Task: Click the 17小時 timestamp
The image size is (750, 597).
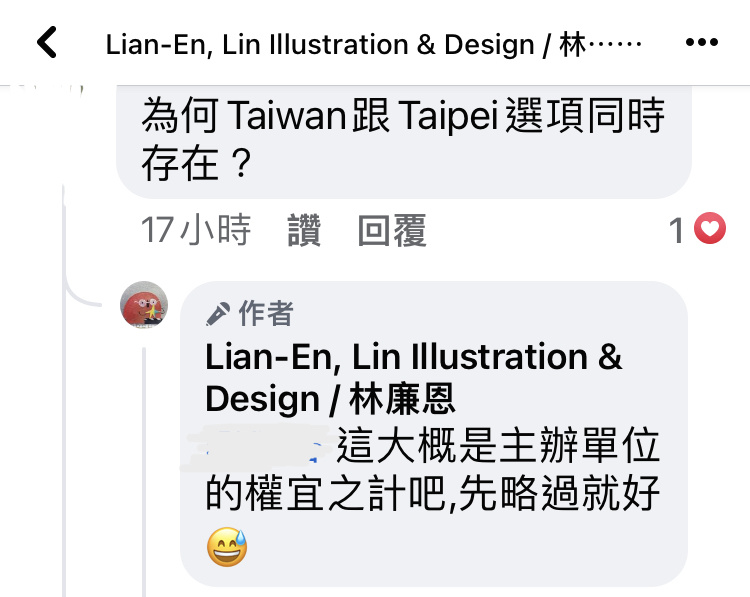Action: 196,230
